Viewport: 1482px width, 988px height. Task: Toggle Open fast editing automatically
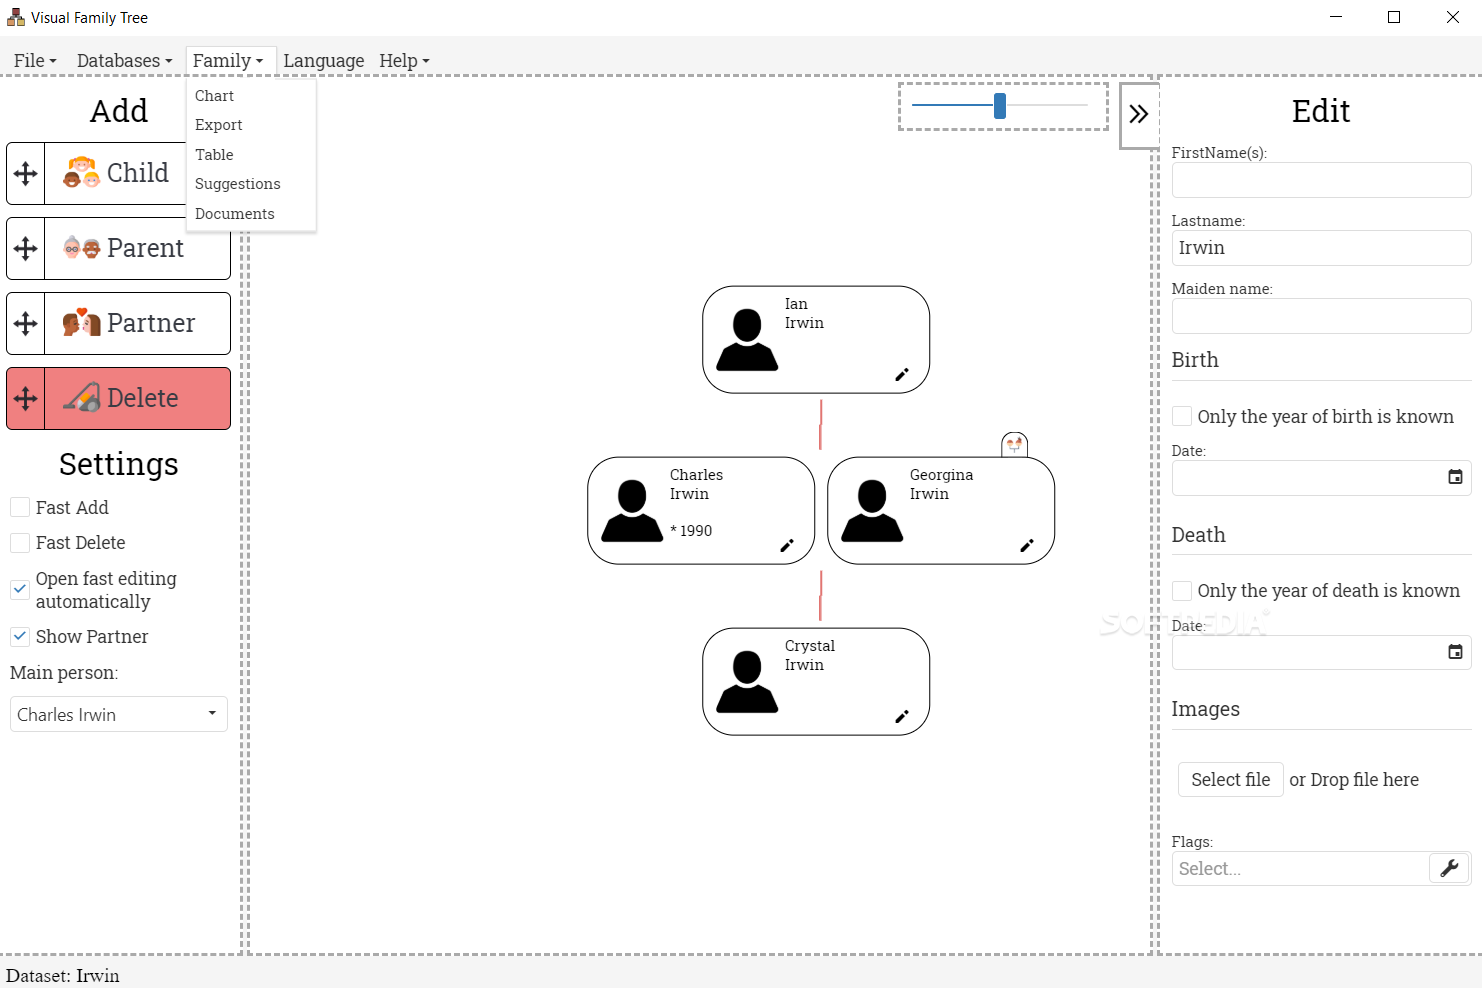click(20, 589)
